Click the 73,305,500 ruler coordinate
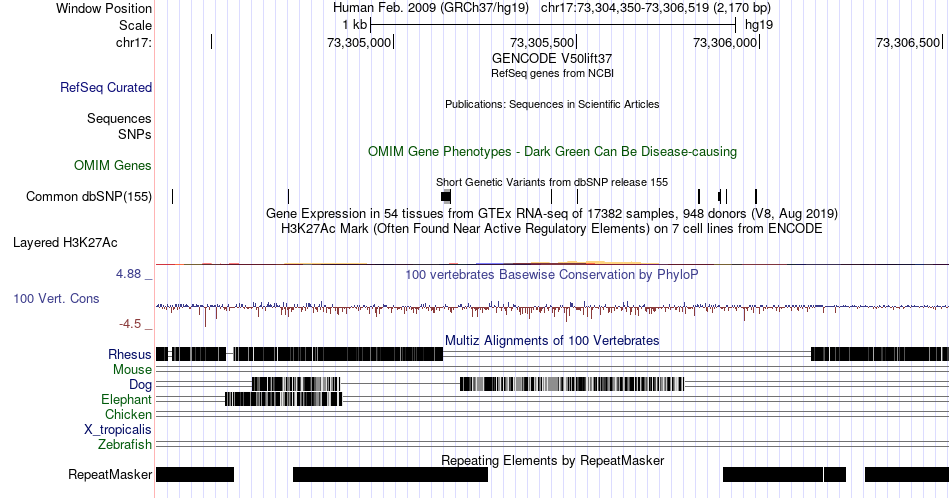950x498 pixels. (542, 42)
